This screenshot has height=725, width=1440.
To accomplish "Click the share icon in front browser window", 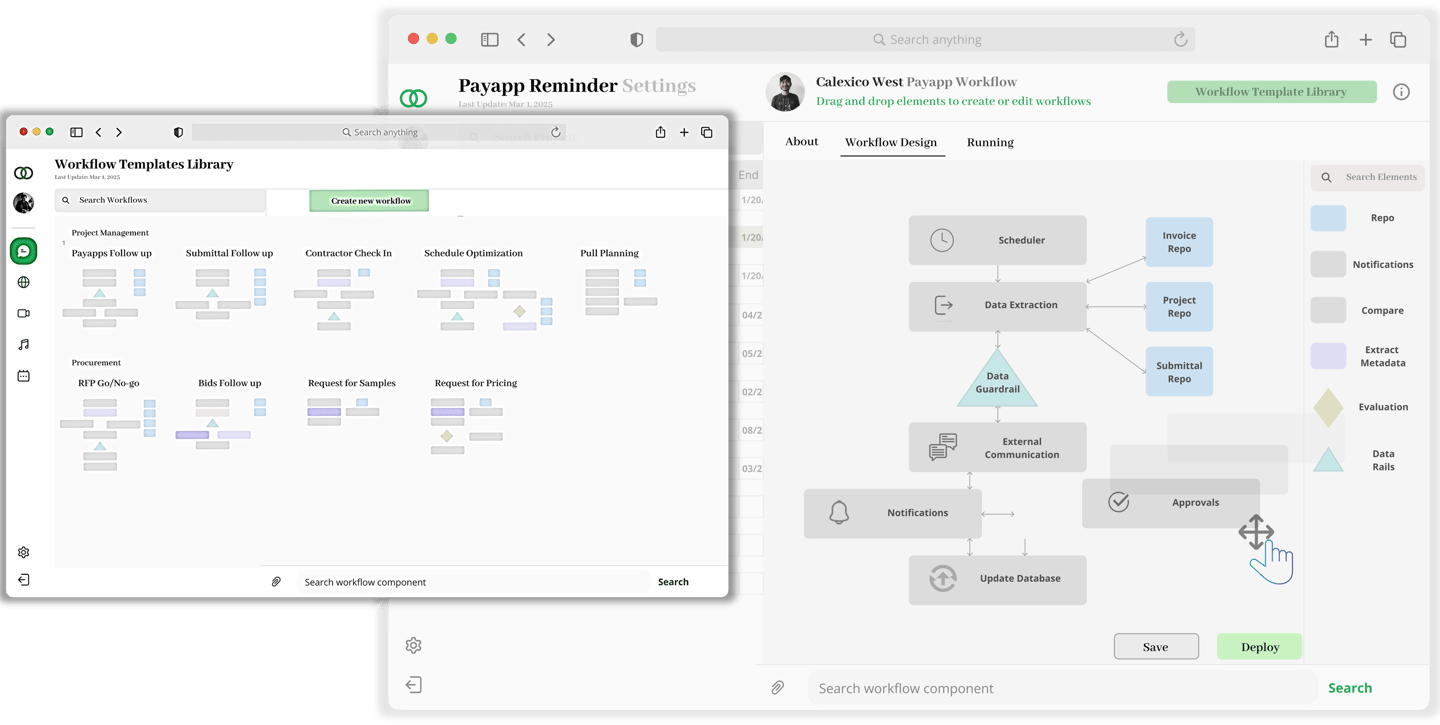I will pos(660,132).
